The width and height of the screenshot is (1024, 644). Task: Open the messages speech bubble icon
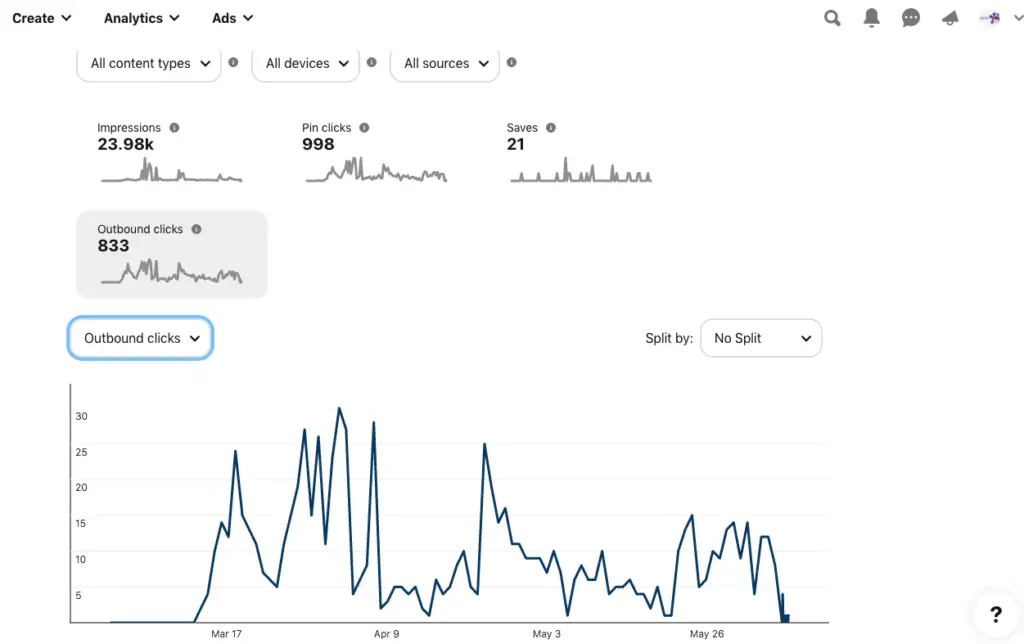910,18
